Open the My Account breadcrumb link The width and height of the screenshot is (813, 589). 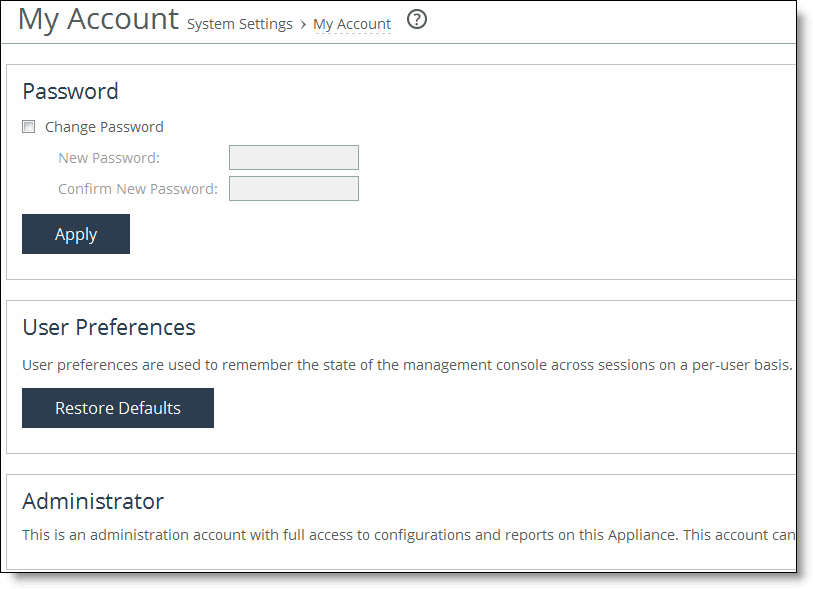tap(352, 24)
